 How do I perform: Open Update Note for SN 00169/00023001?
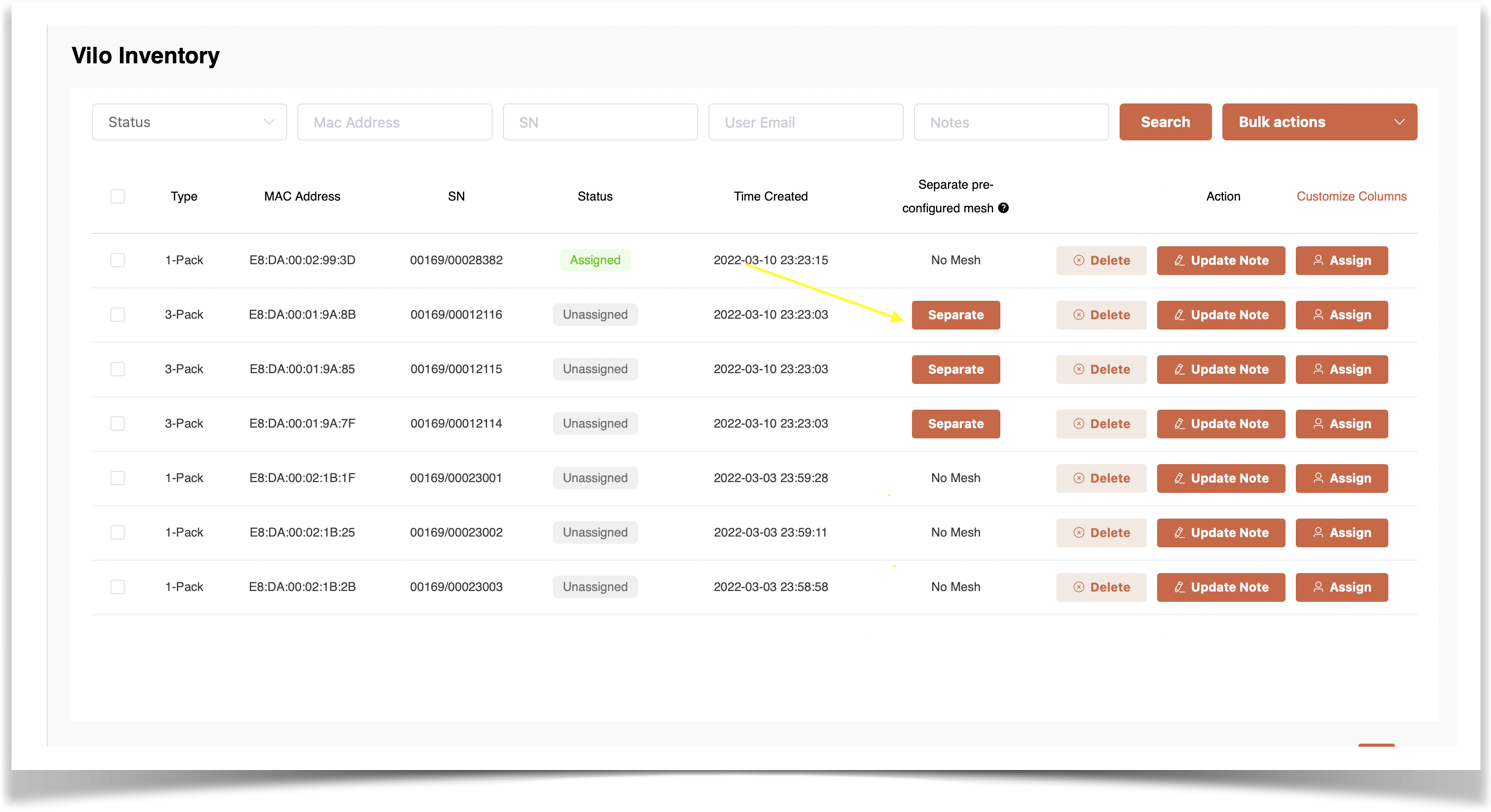click(x=1221, y=478)
